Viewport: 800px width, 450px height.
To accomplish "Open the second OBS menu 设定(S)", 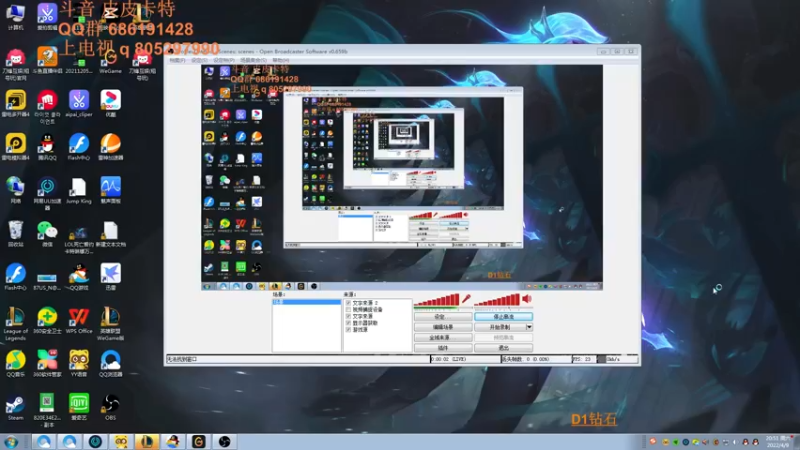I will pyautogui.click(x=199, y=60).
